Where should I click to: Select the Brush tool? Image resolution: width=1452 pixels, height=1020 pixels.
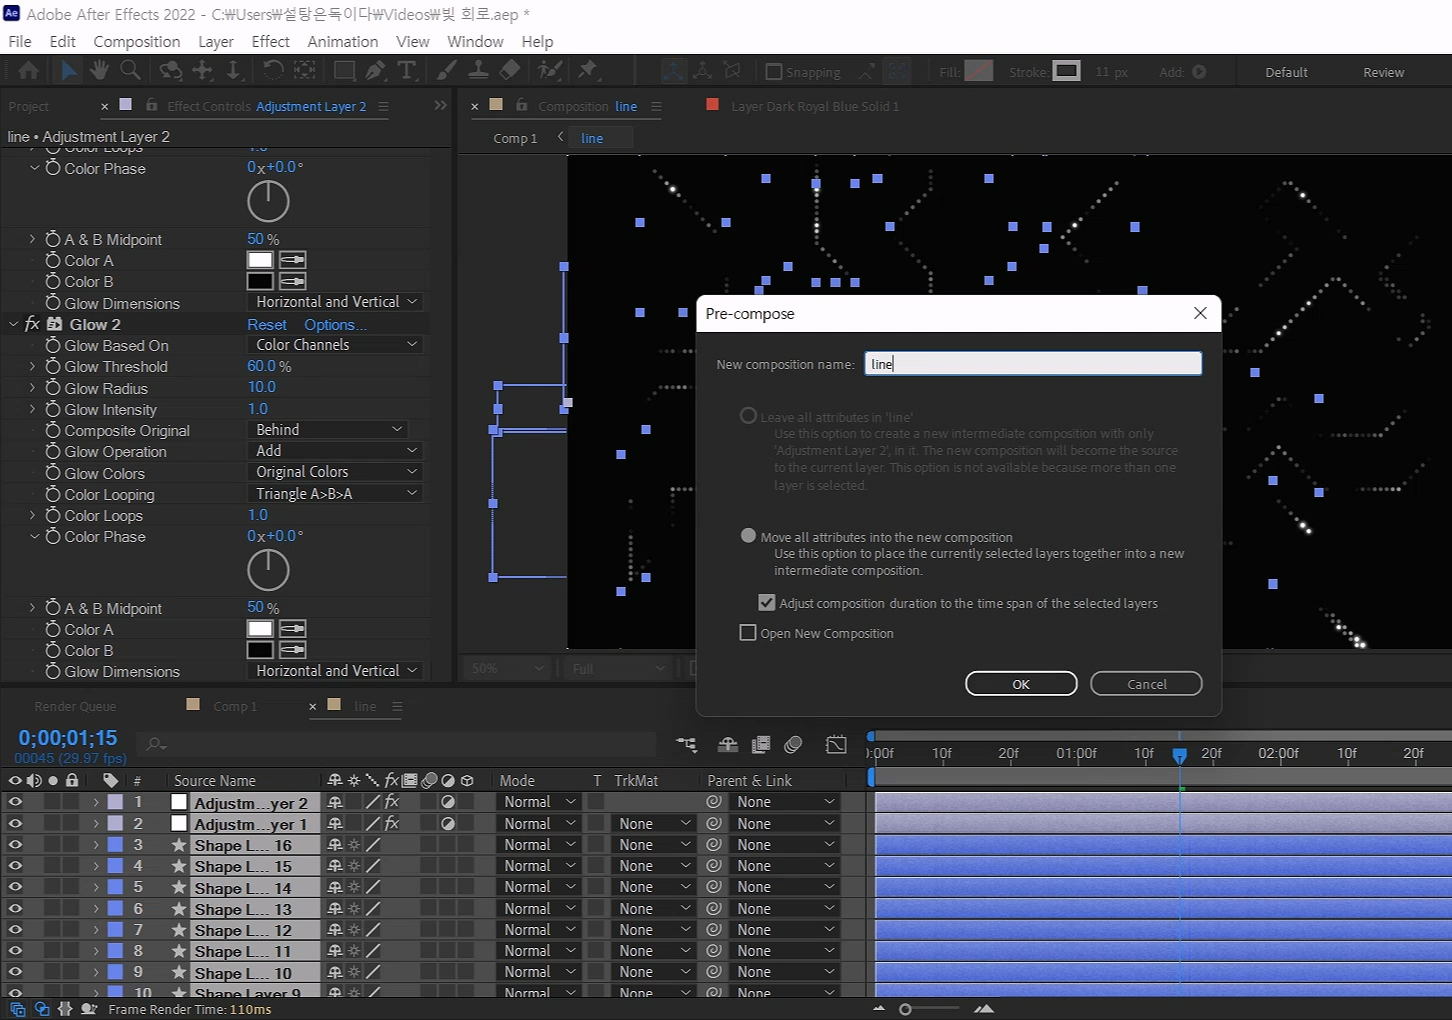click(447, 71)
